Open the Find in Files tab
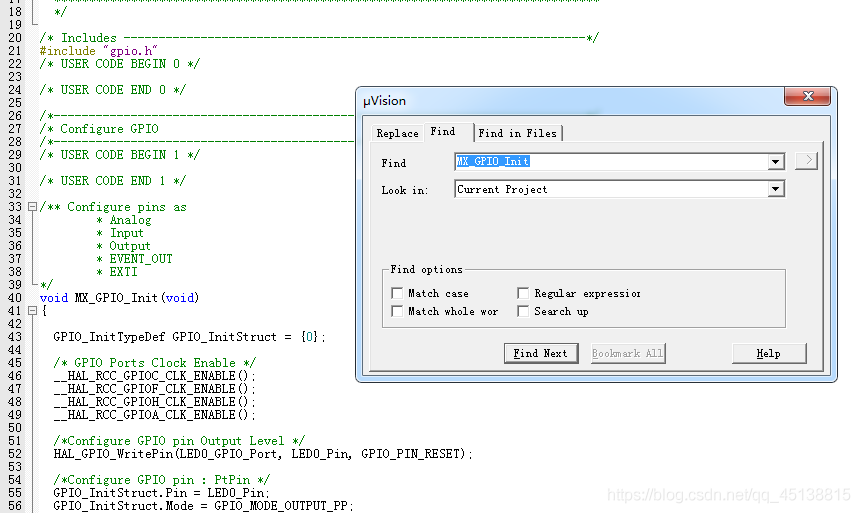 click(518, 134)
